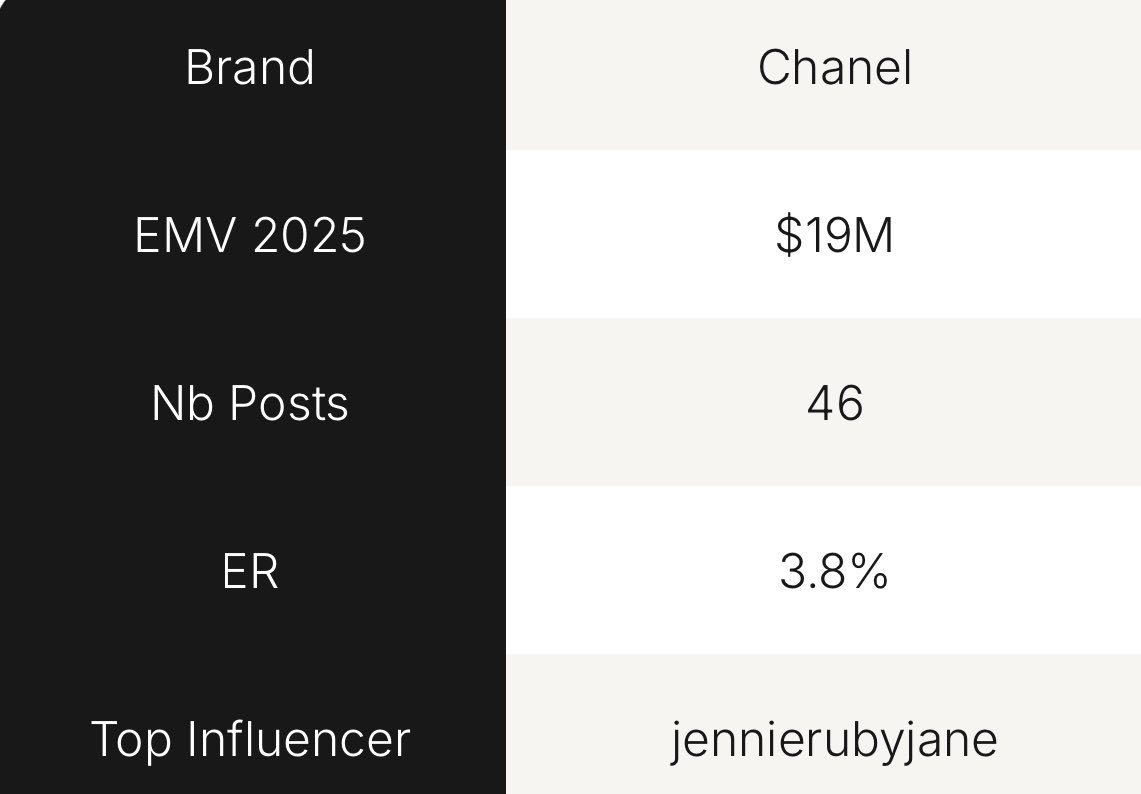
Task: Click the percent sign in 3.8%
Action: (871, 571)
